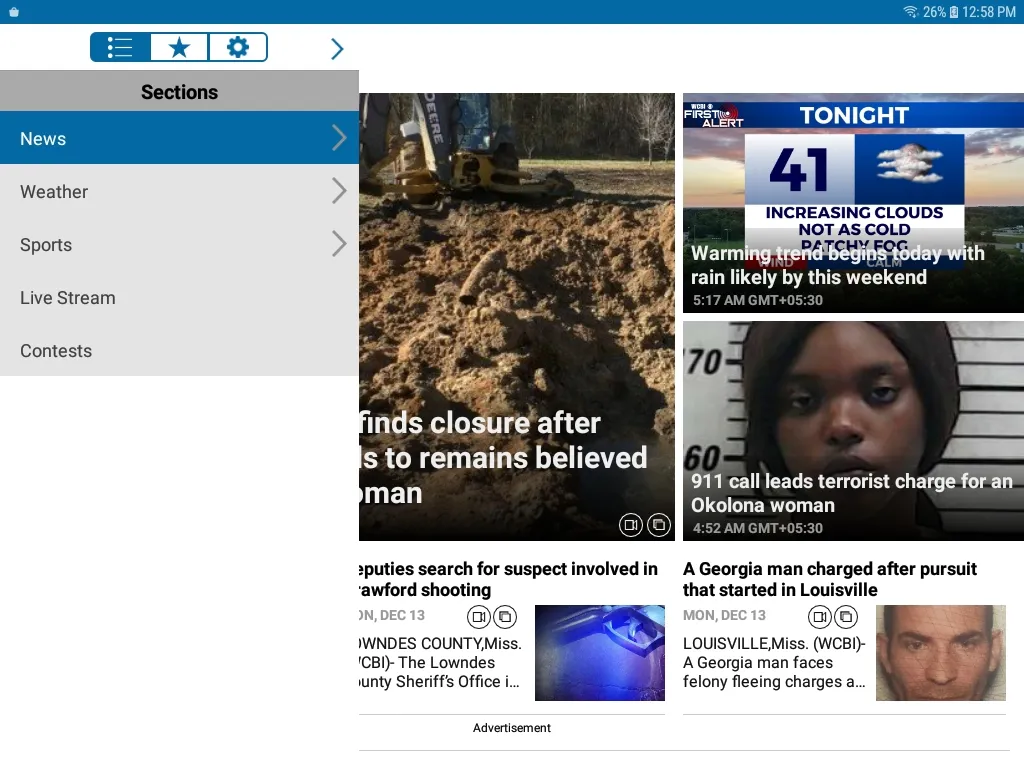Screen dimensions: 1024x768
Task: Tap the 4:52 AM GMT+05:30 timestamp
Action: 758,528
